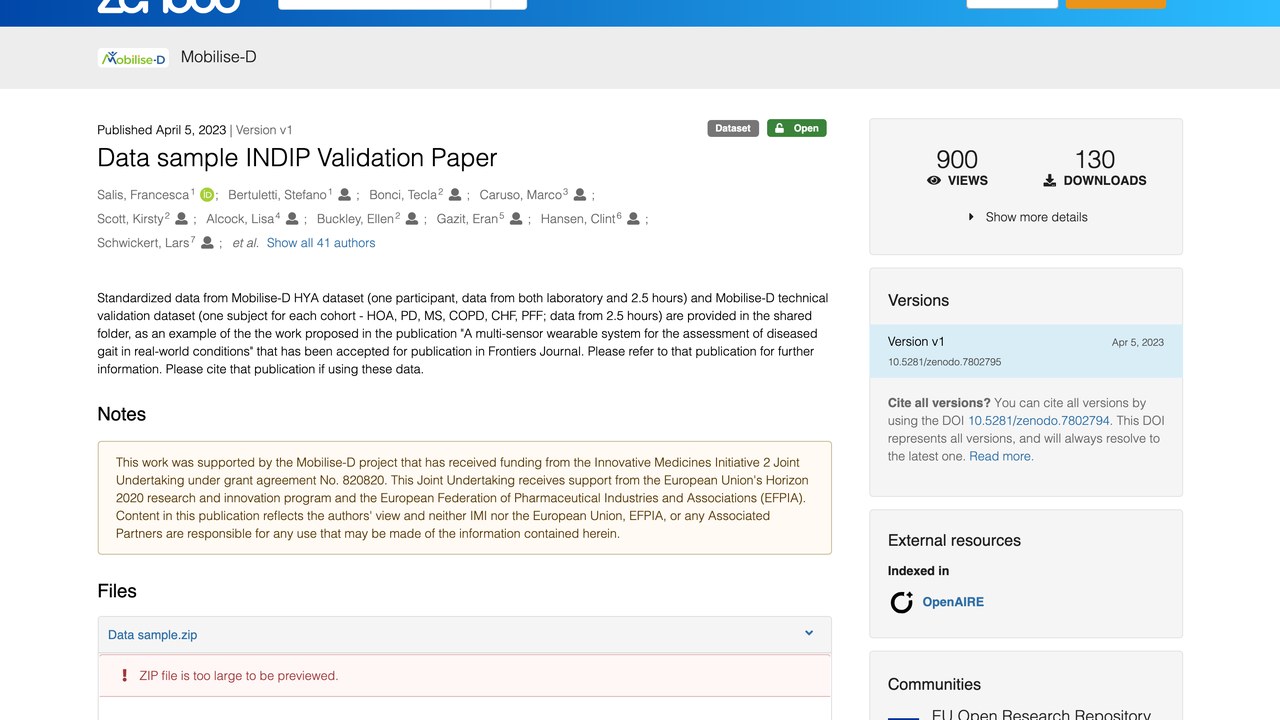Click the Communities heading
Viewport: 1280px width, 720px height.
934,684
